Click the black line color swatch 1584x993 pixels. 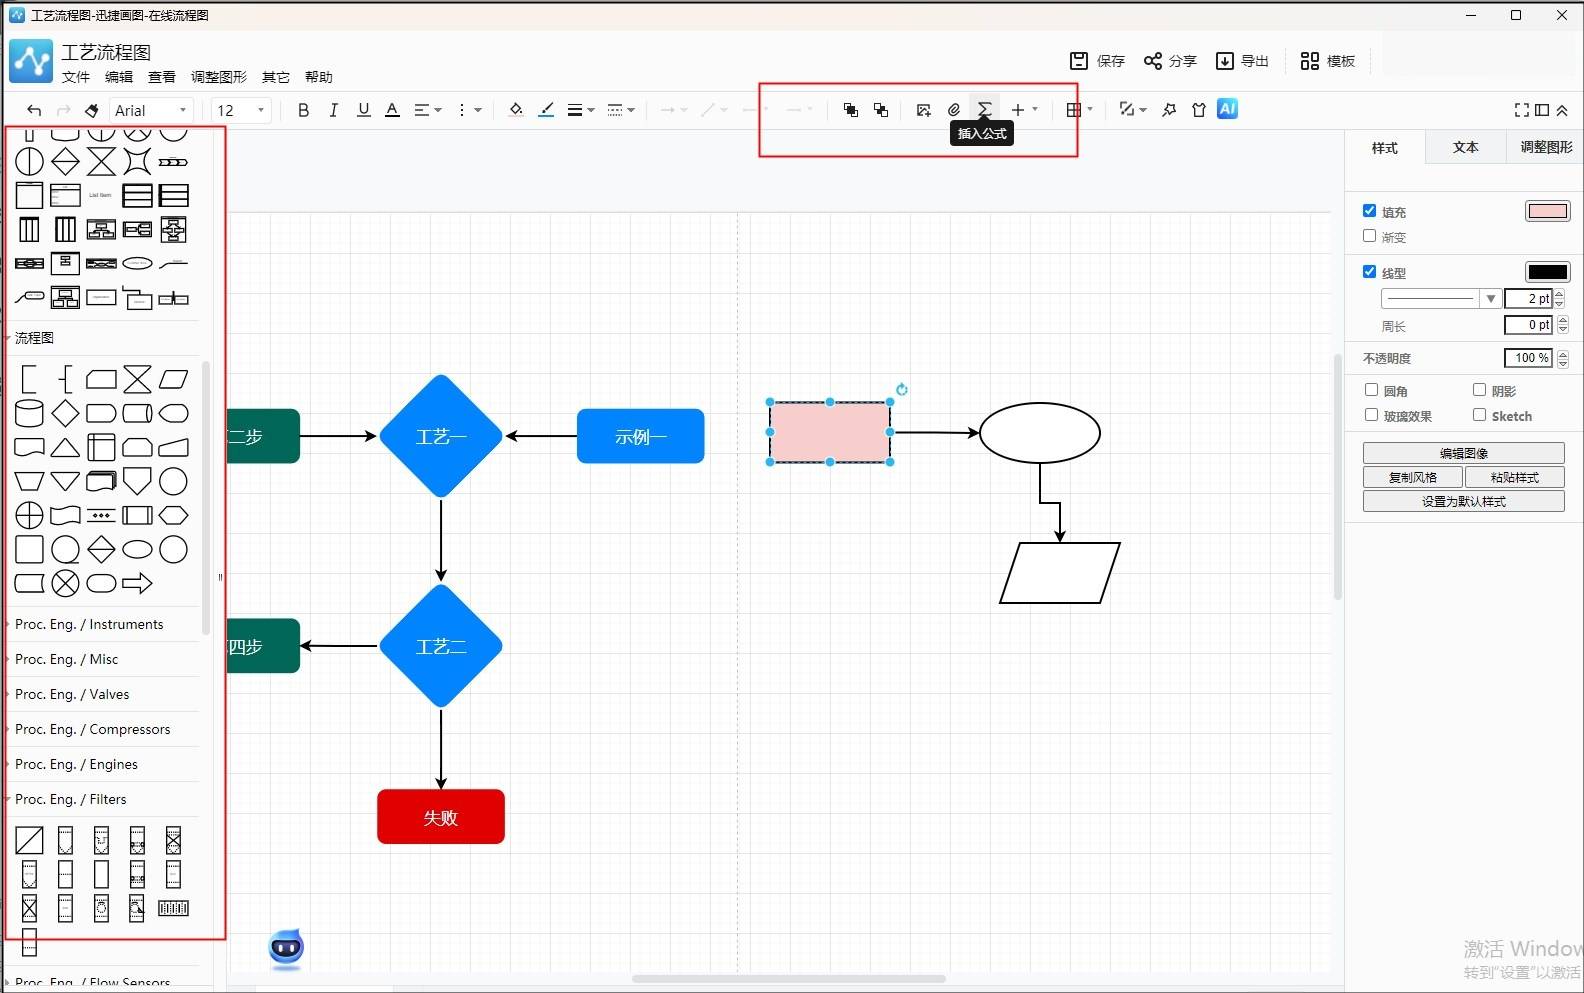pyautogui.click(x=1547, y=272)
